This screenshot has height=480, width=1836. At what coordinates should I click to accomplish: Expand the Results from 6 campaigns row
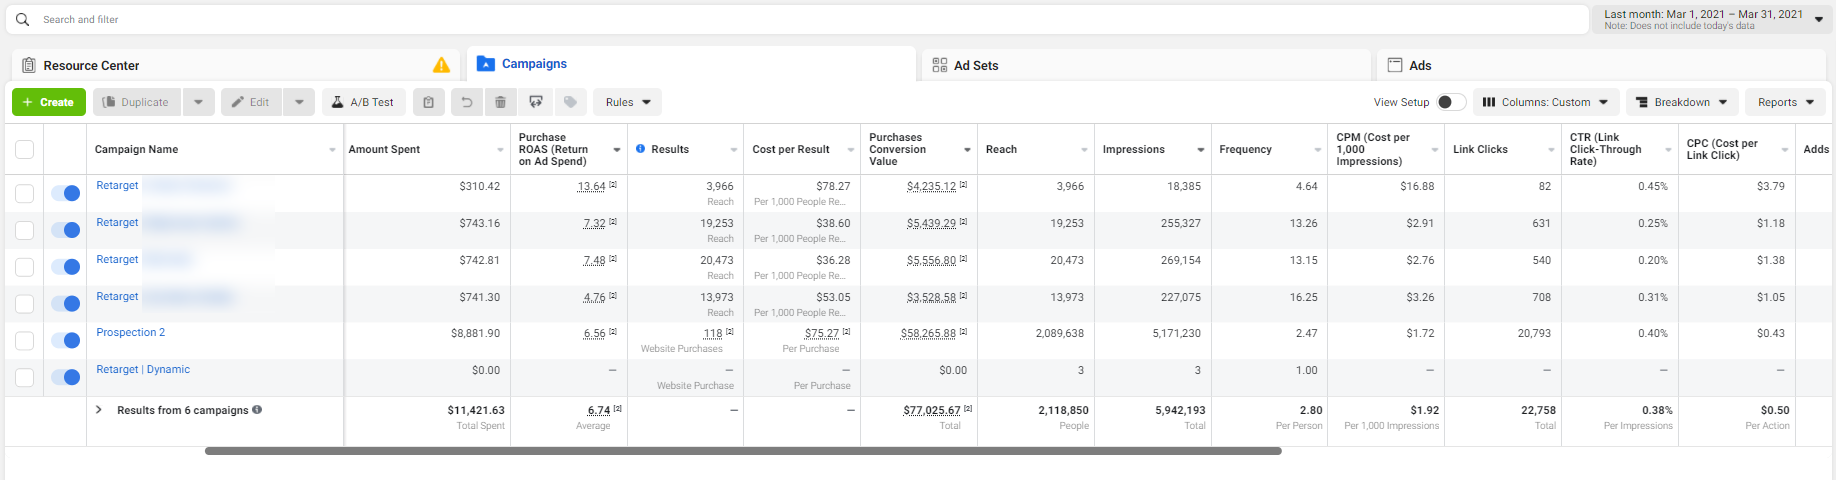click(99, 410)
